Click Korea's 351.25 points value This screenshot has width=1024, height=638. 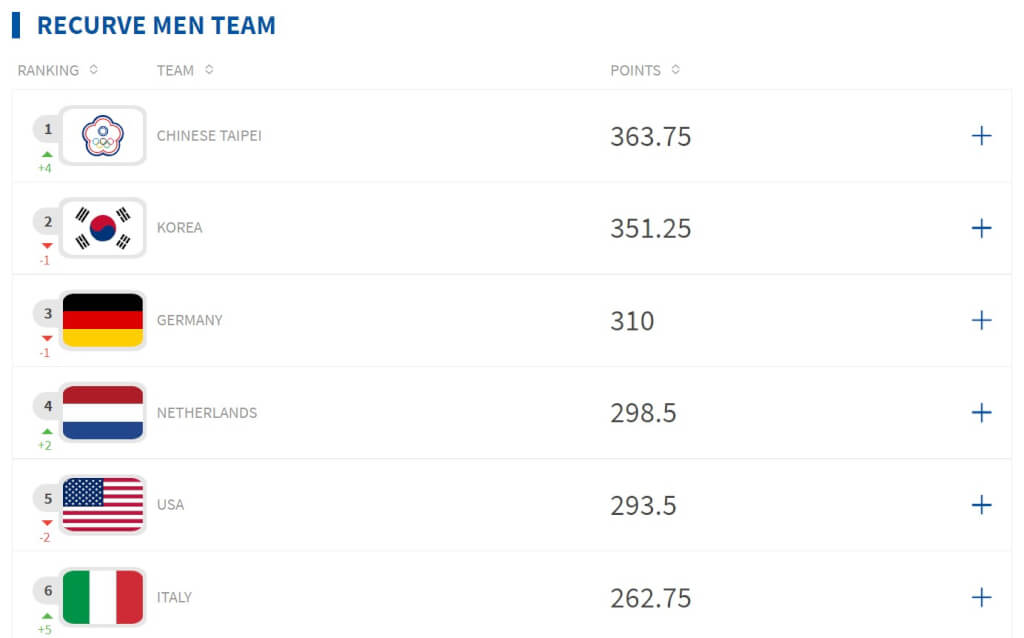click(x=650, y=228)
